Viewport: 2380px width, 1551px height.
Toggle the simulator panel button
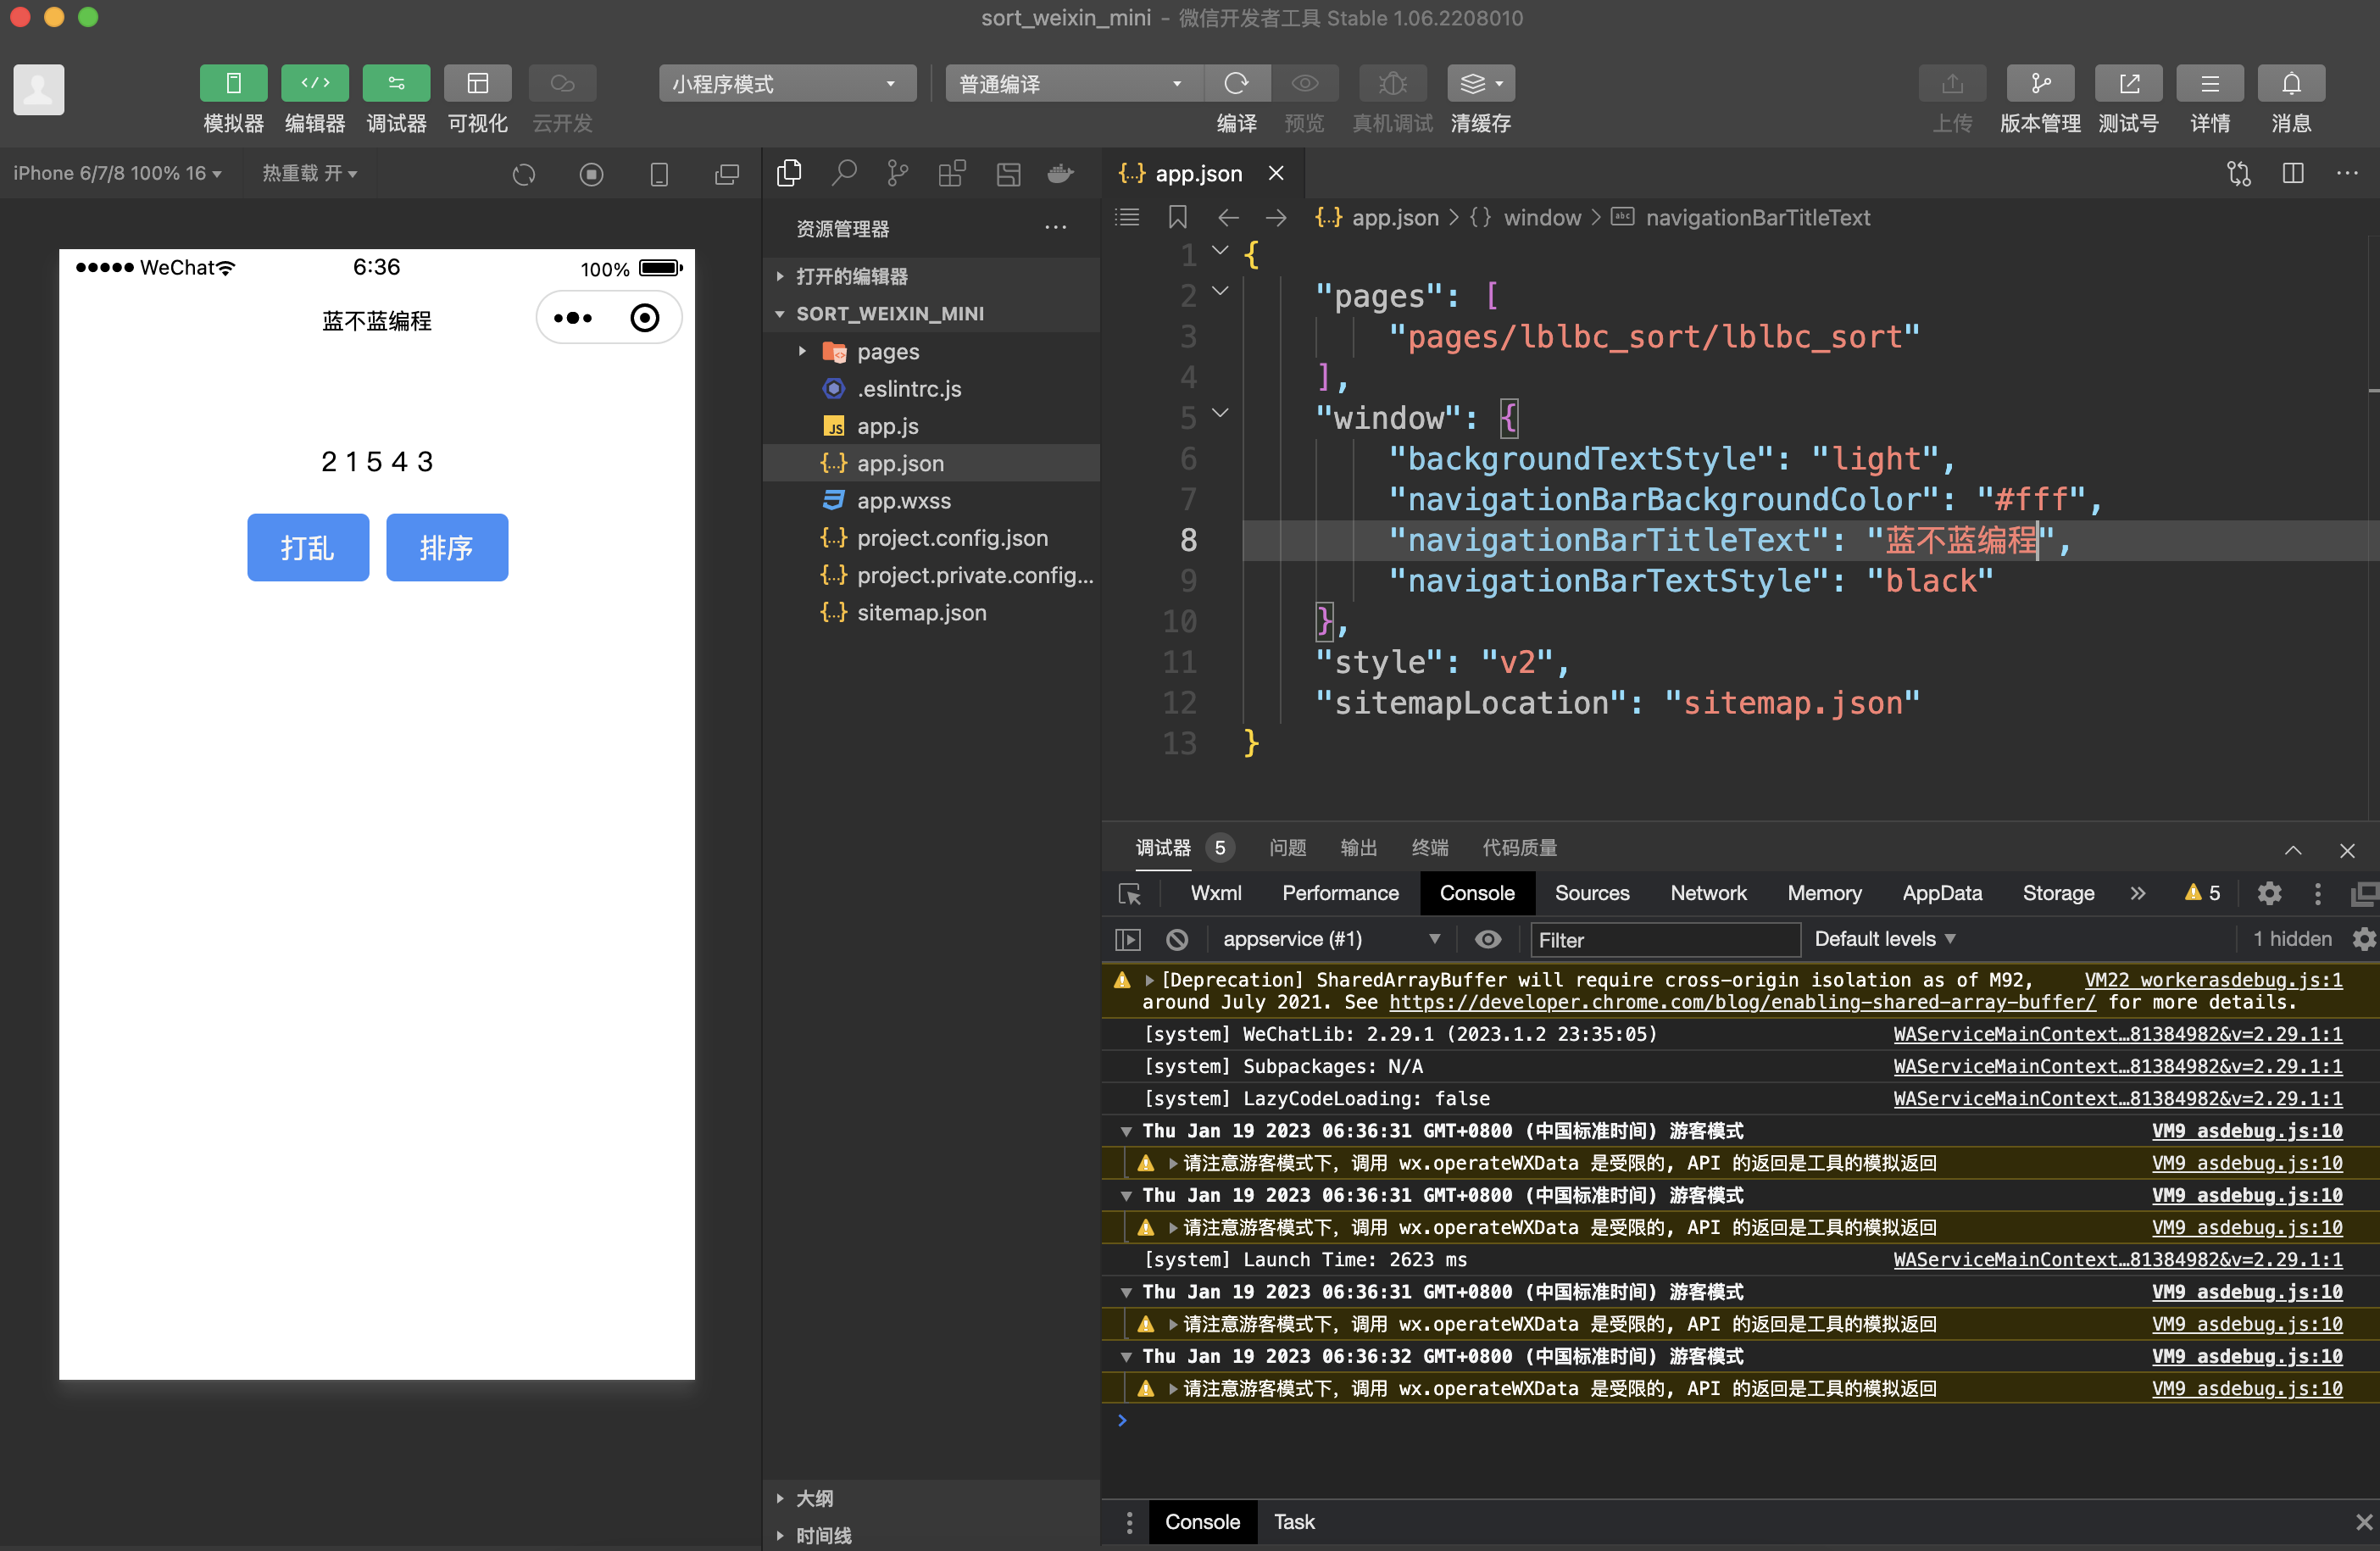coord(233,83)
